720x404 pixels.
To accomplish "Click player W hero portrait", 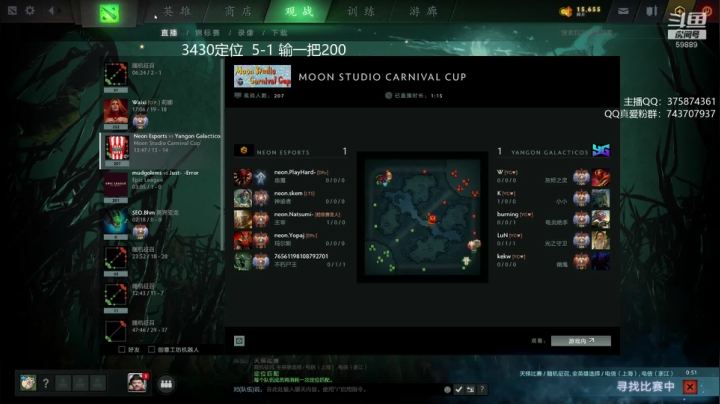I will 601,177.
